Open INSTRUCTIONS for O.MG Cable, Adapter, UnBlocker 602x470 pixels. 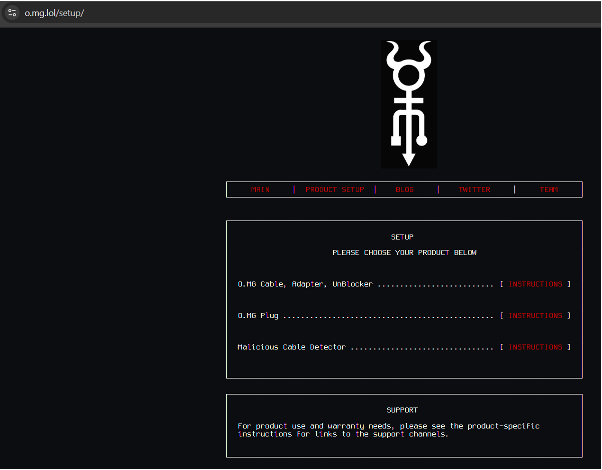pyautogui.click(x=535, y=284)
